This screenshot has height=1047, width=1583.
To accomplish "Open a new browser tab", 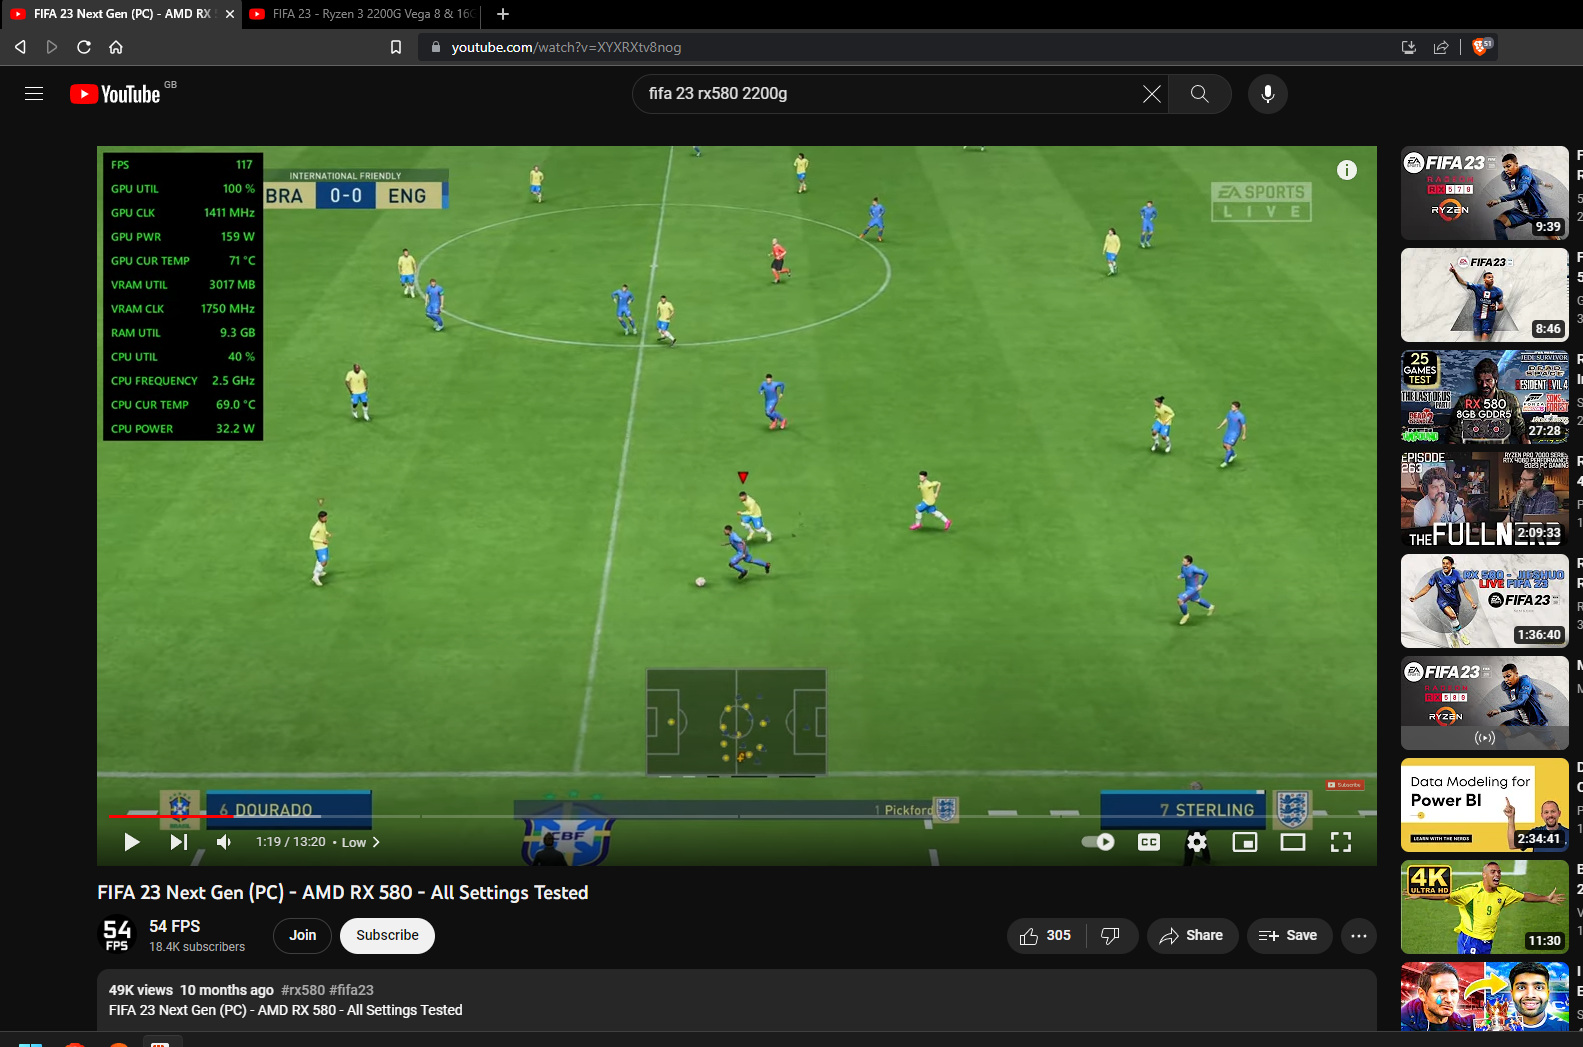I will [503, 14].
